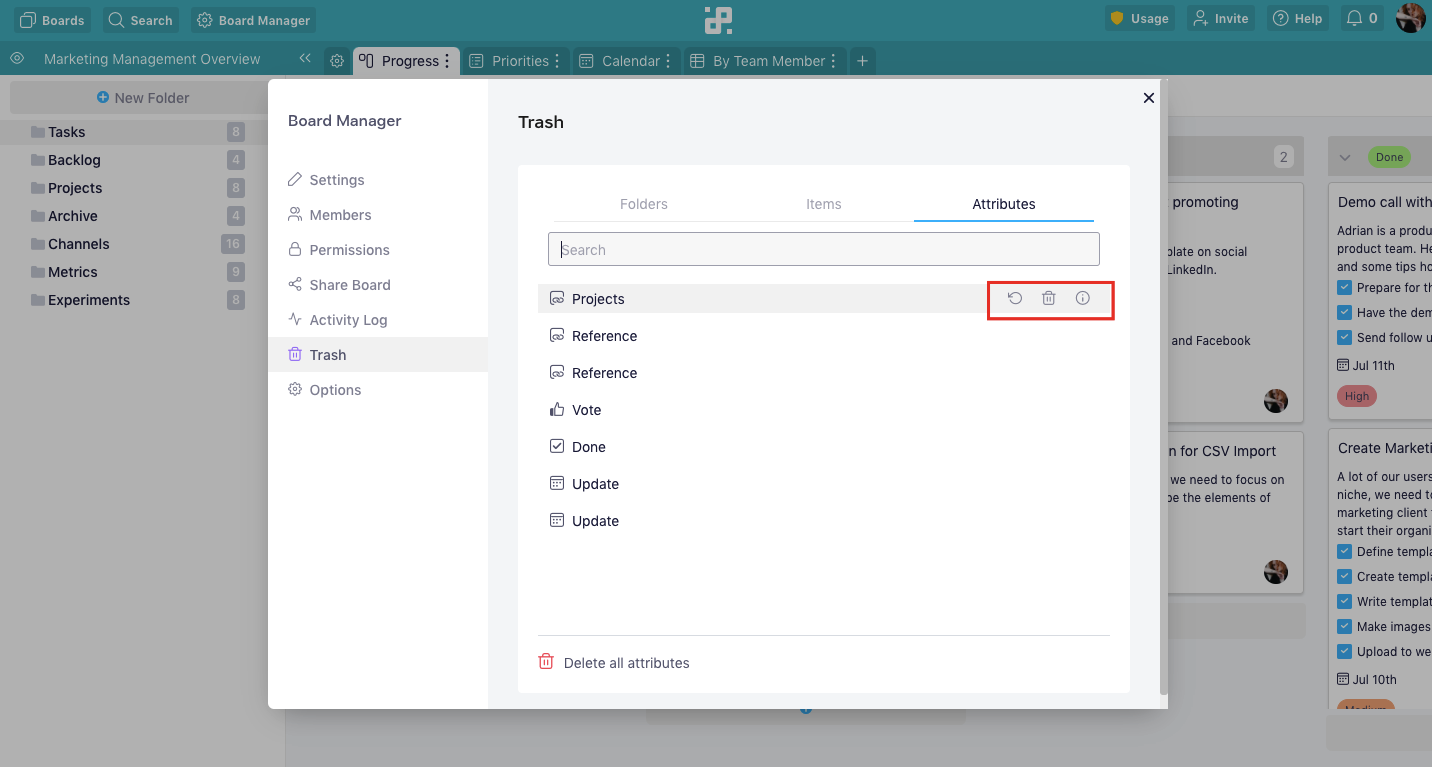Add a new view tab
Image resolution: width=1432 pixels, height=767 pixels.
point(862,61)
